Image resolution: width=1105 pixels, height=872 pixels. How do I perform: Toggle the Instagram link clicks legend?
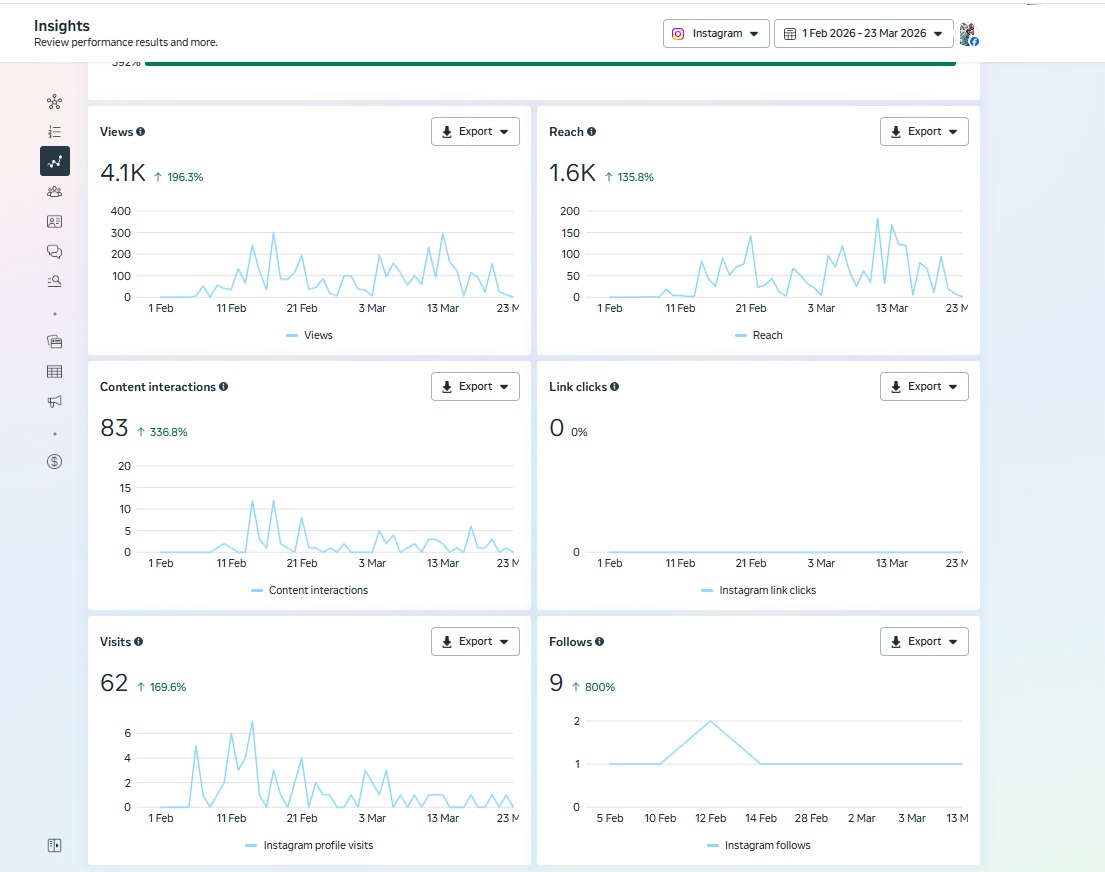758,591
